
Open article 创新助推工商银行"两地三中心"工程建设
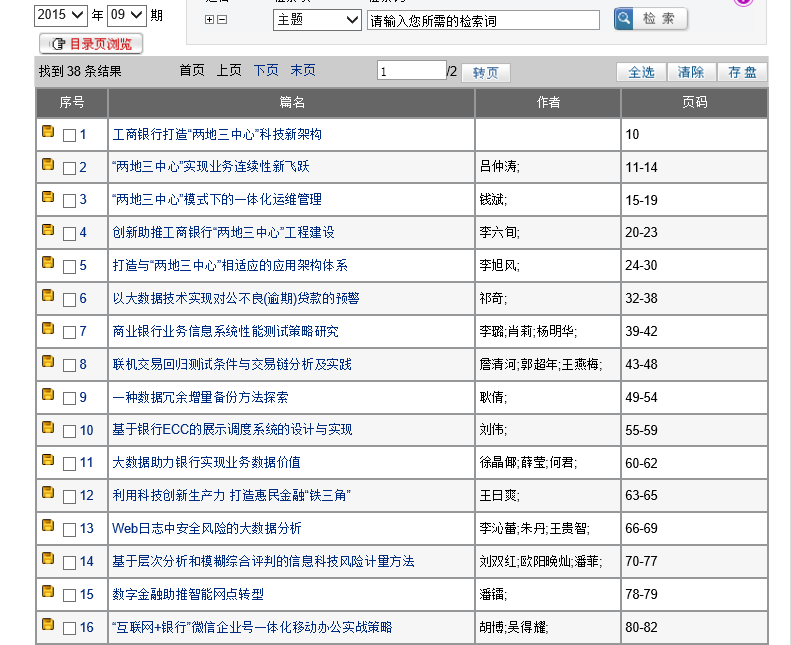(x=223, y=232)
